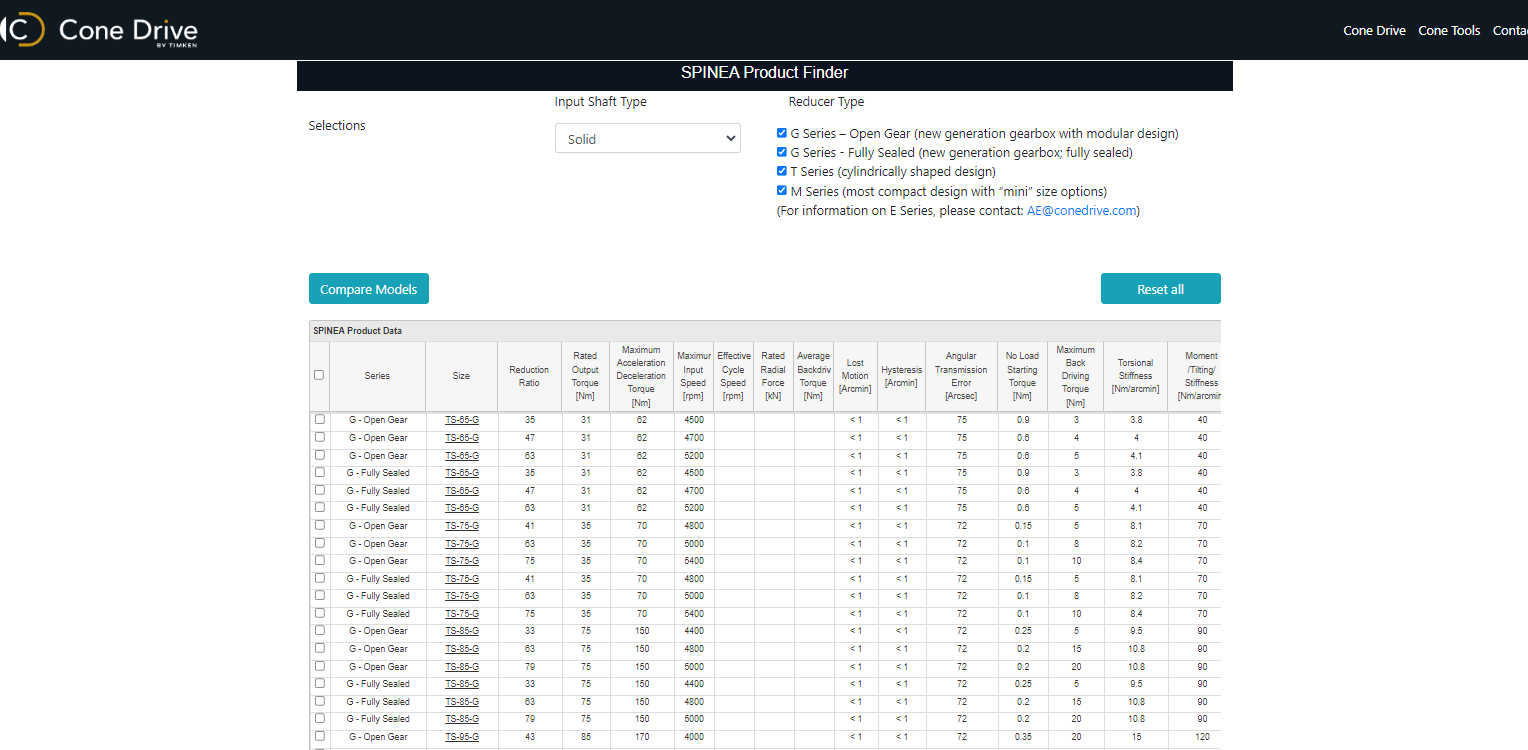Open TS-75-G link in Open Gear ratio 63 row
Screen dimensions: 1528x750
(x=462, y=544)
